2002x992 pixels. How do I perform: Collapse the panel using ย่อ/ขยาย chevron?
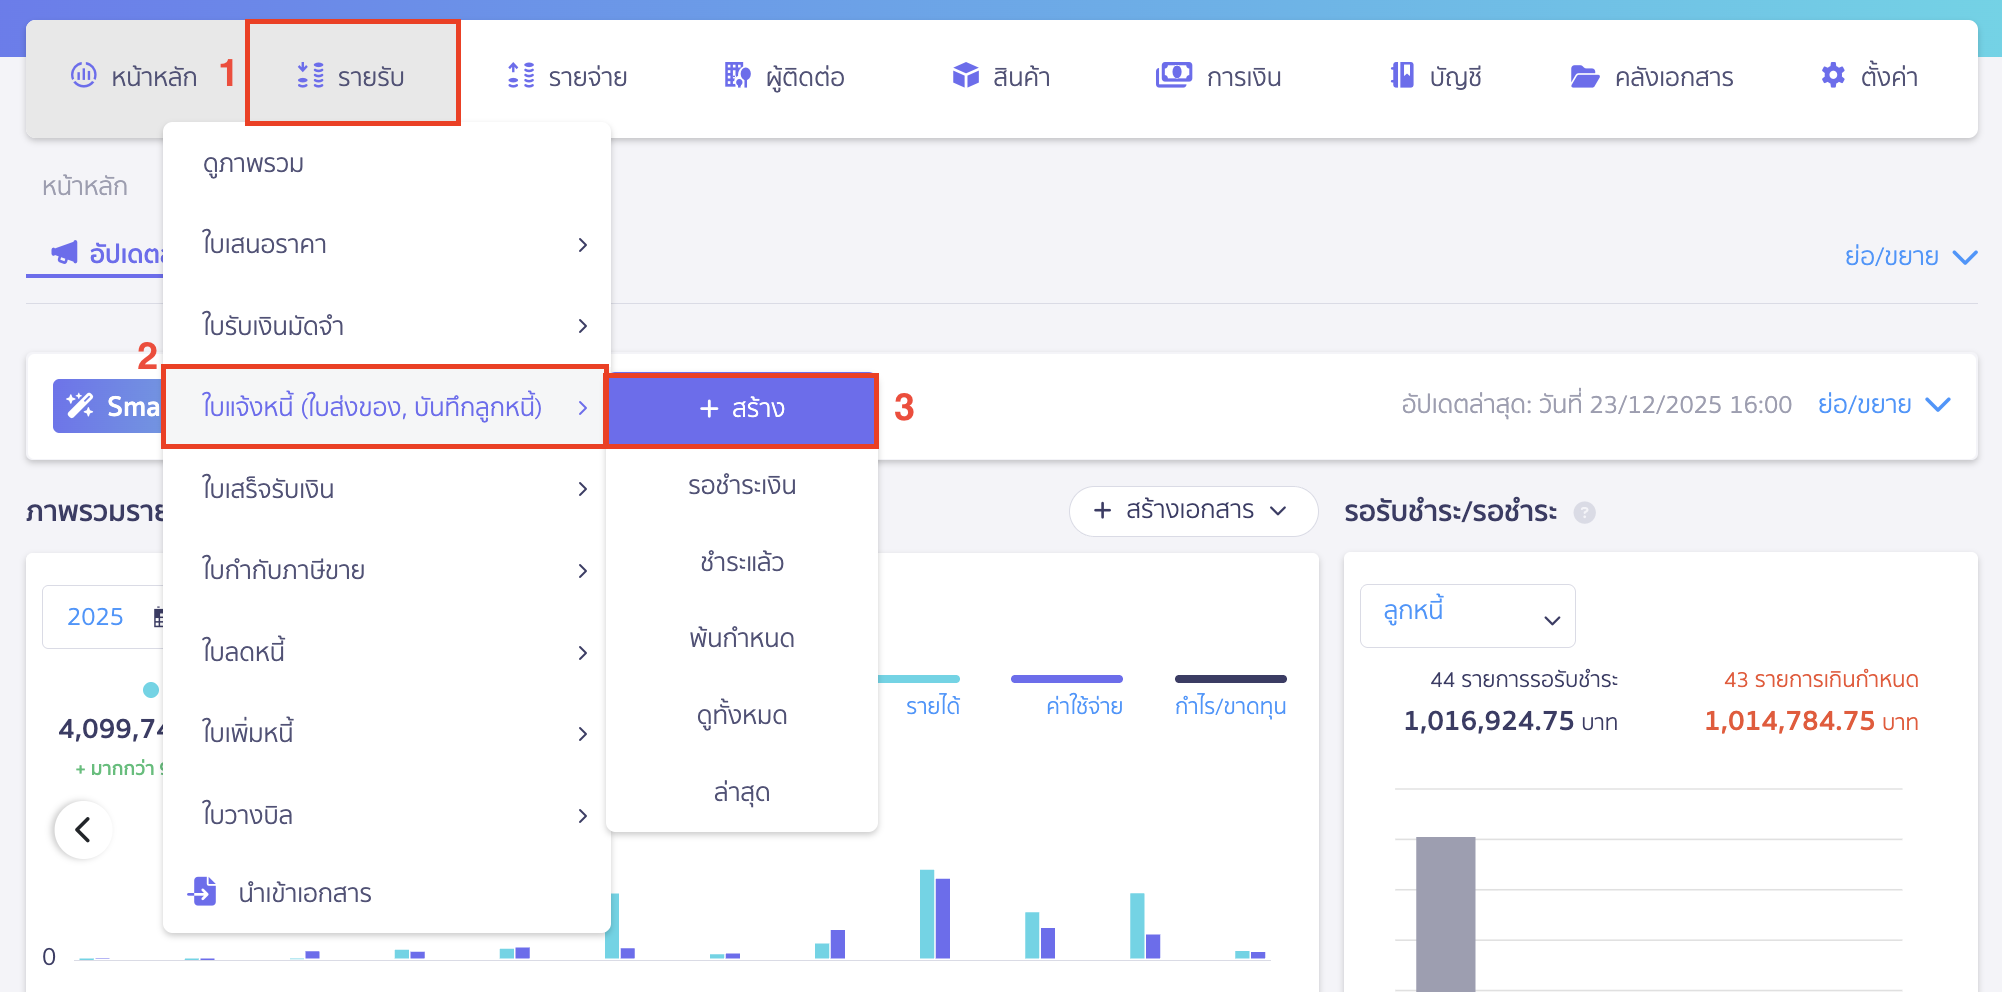pos(1967,255)
